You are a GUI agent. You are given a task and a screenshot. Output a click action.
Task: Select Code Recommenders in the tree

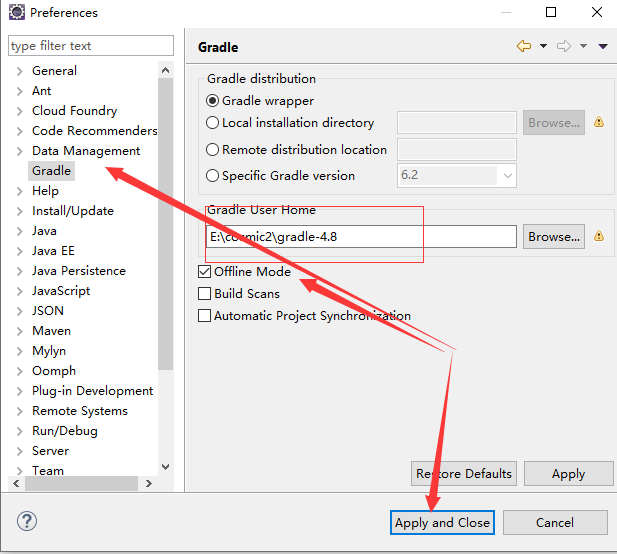tap(94, 131)
